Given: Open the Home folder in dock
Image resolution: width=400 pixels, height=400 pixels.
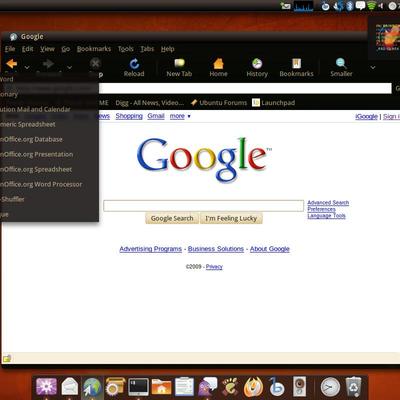Looking at the screenshot, I should point(161,387).
